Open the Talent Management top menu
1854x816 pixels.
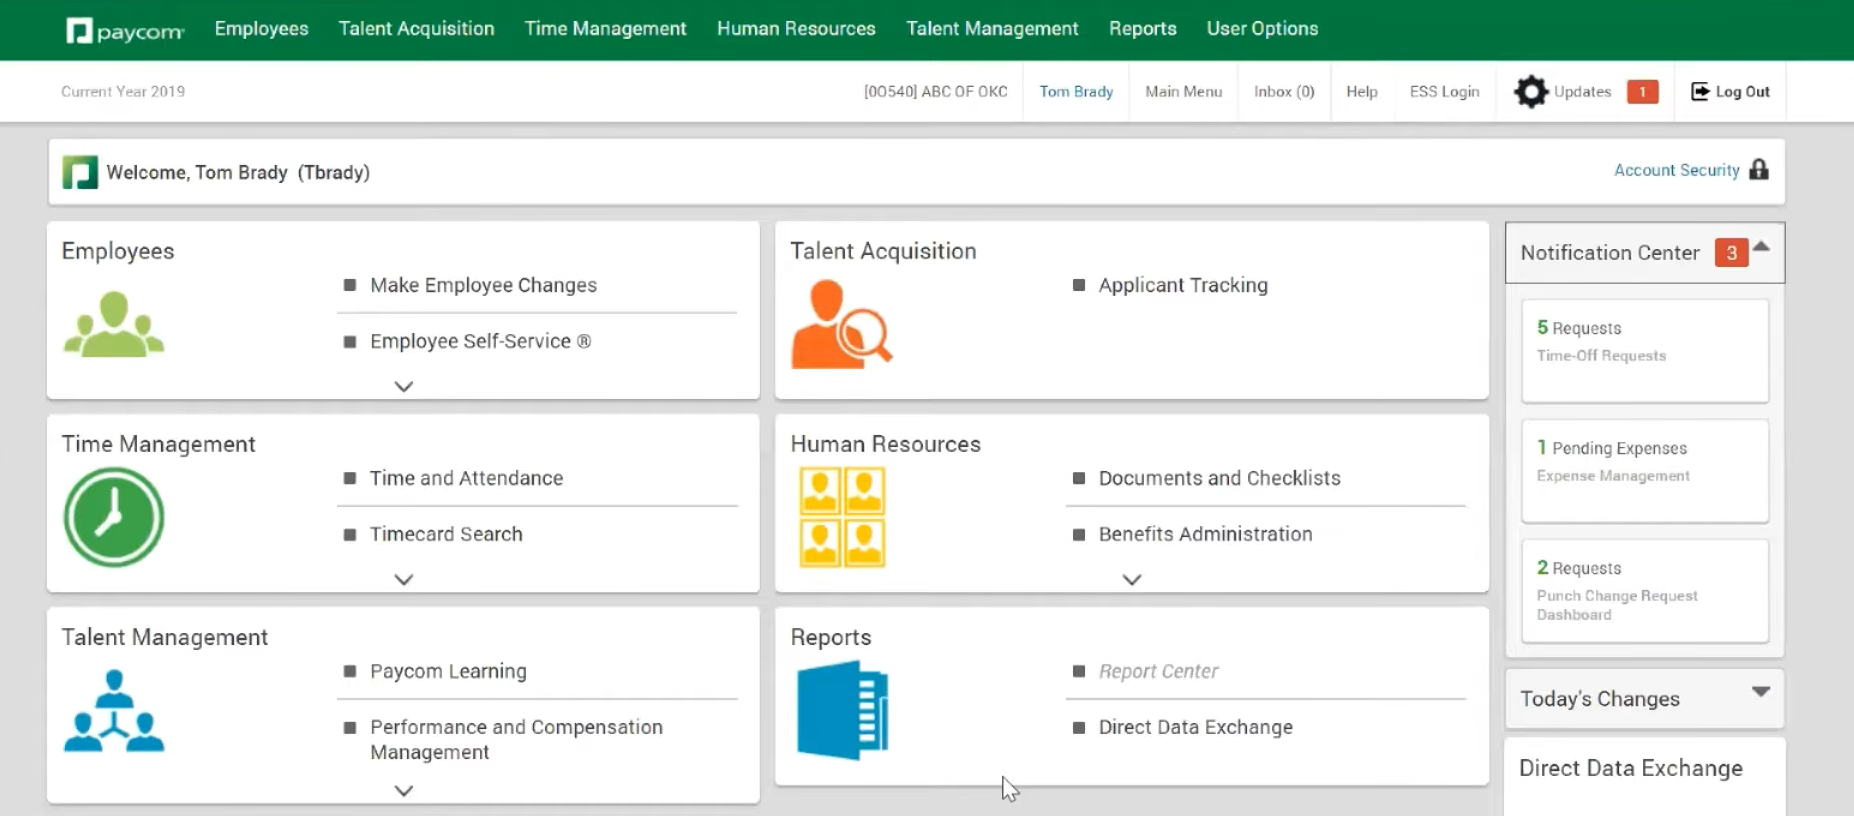click(x=993, y=29)
